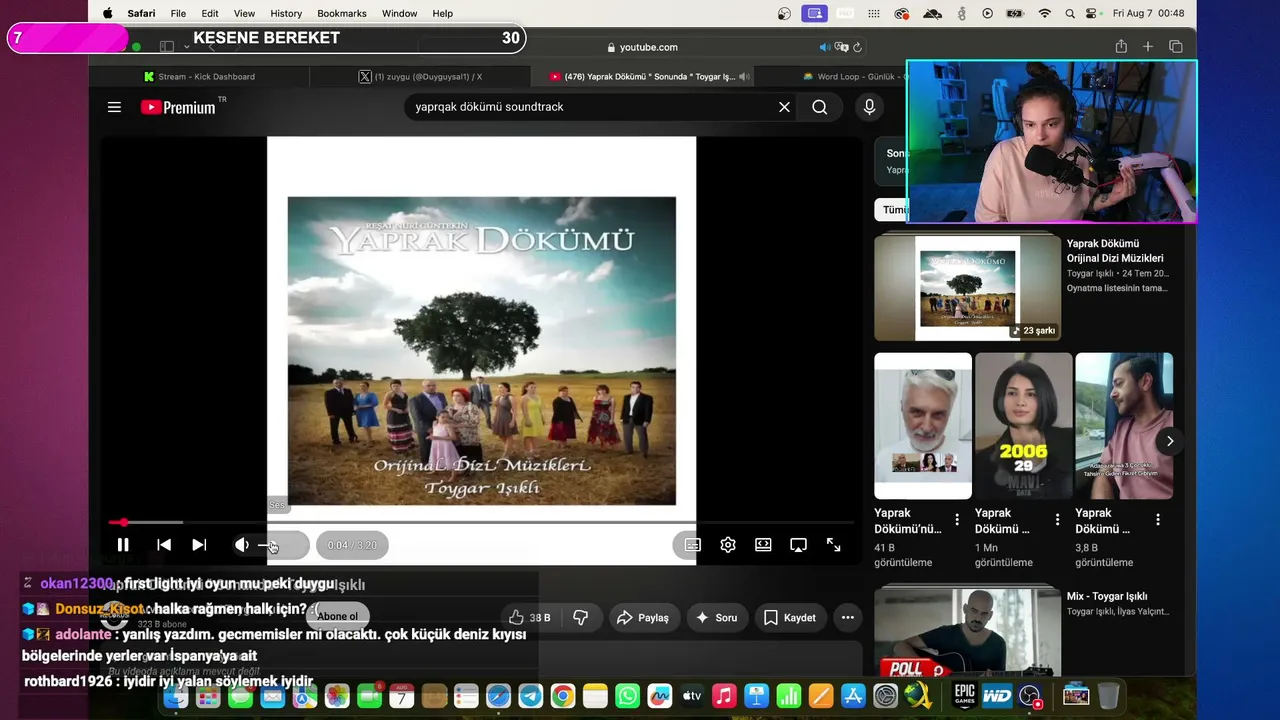Viewport: 1280px width, 720px height.
Task: Add a new Safari tab
Action: click(x=1148, y=47)
